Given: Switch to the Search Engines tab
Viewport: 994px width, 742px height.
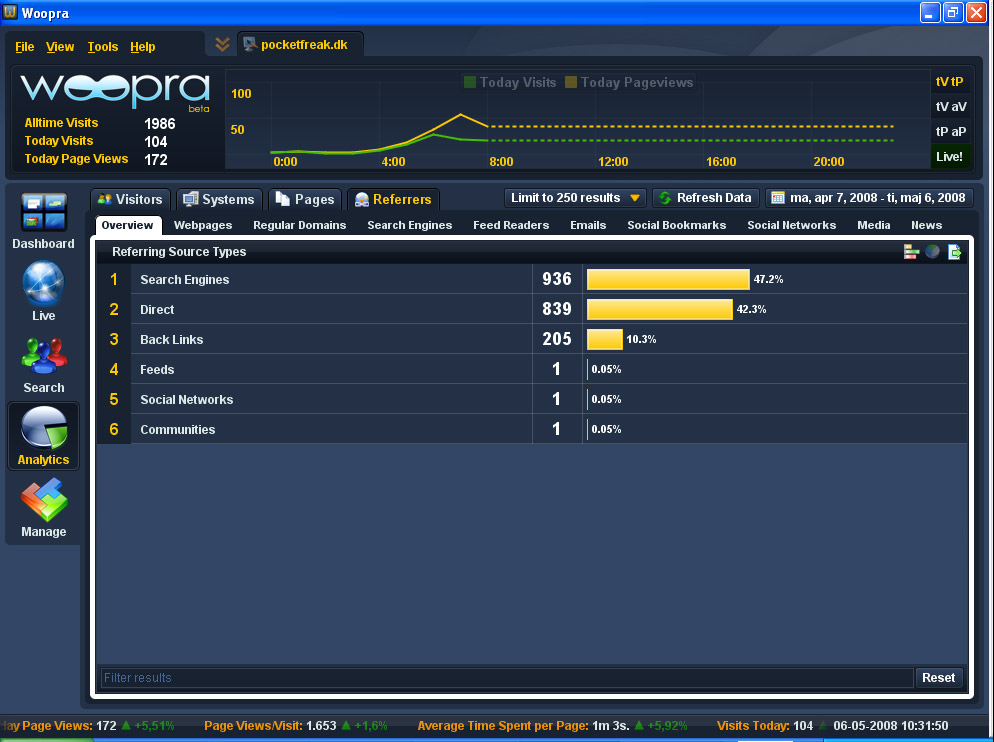Looking at the screenshot, I should tap(409, 225).
